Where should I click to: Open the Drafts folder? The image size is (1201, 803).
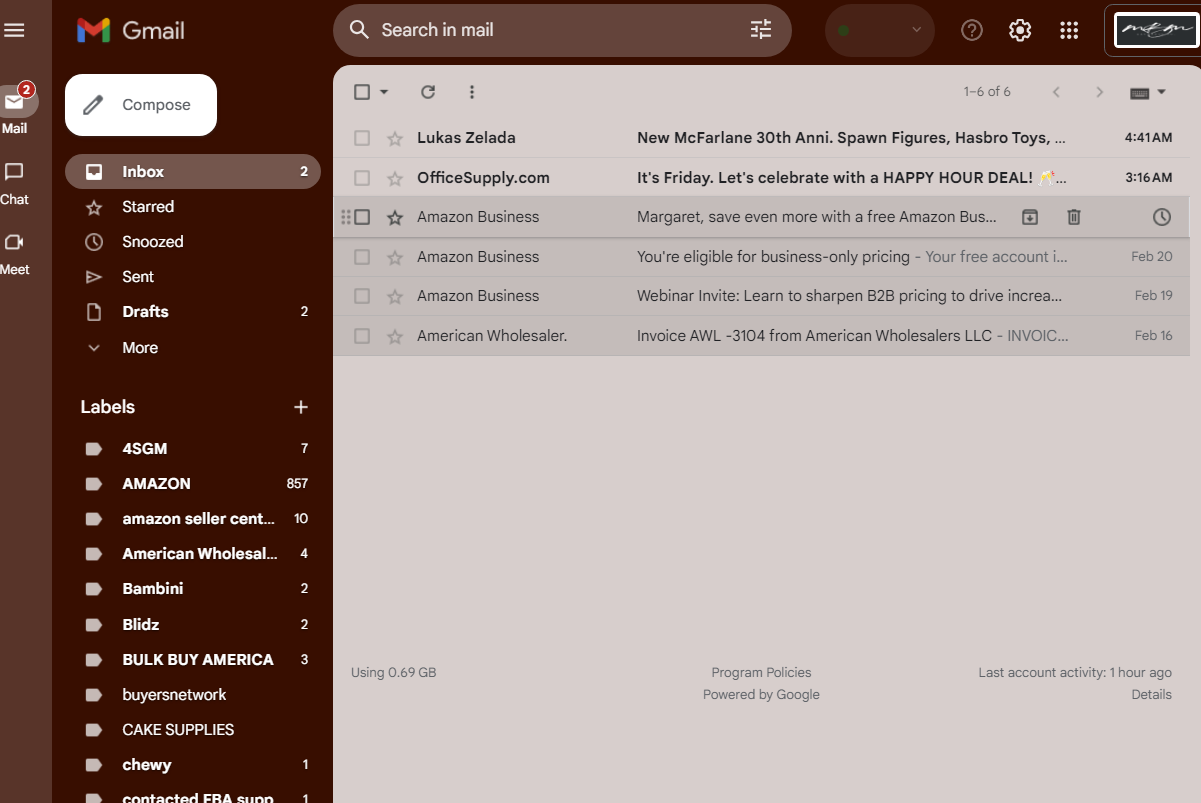click(193, 312)
